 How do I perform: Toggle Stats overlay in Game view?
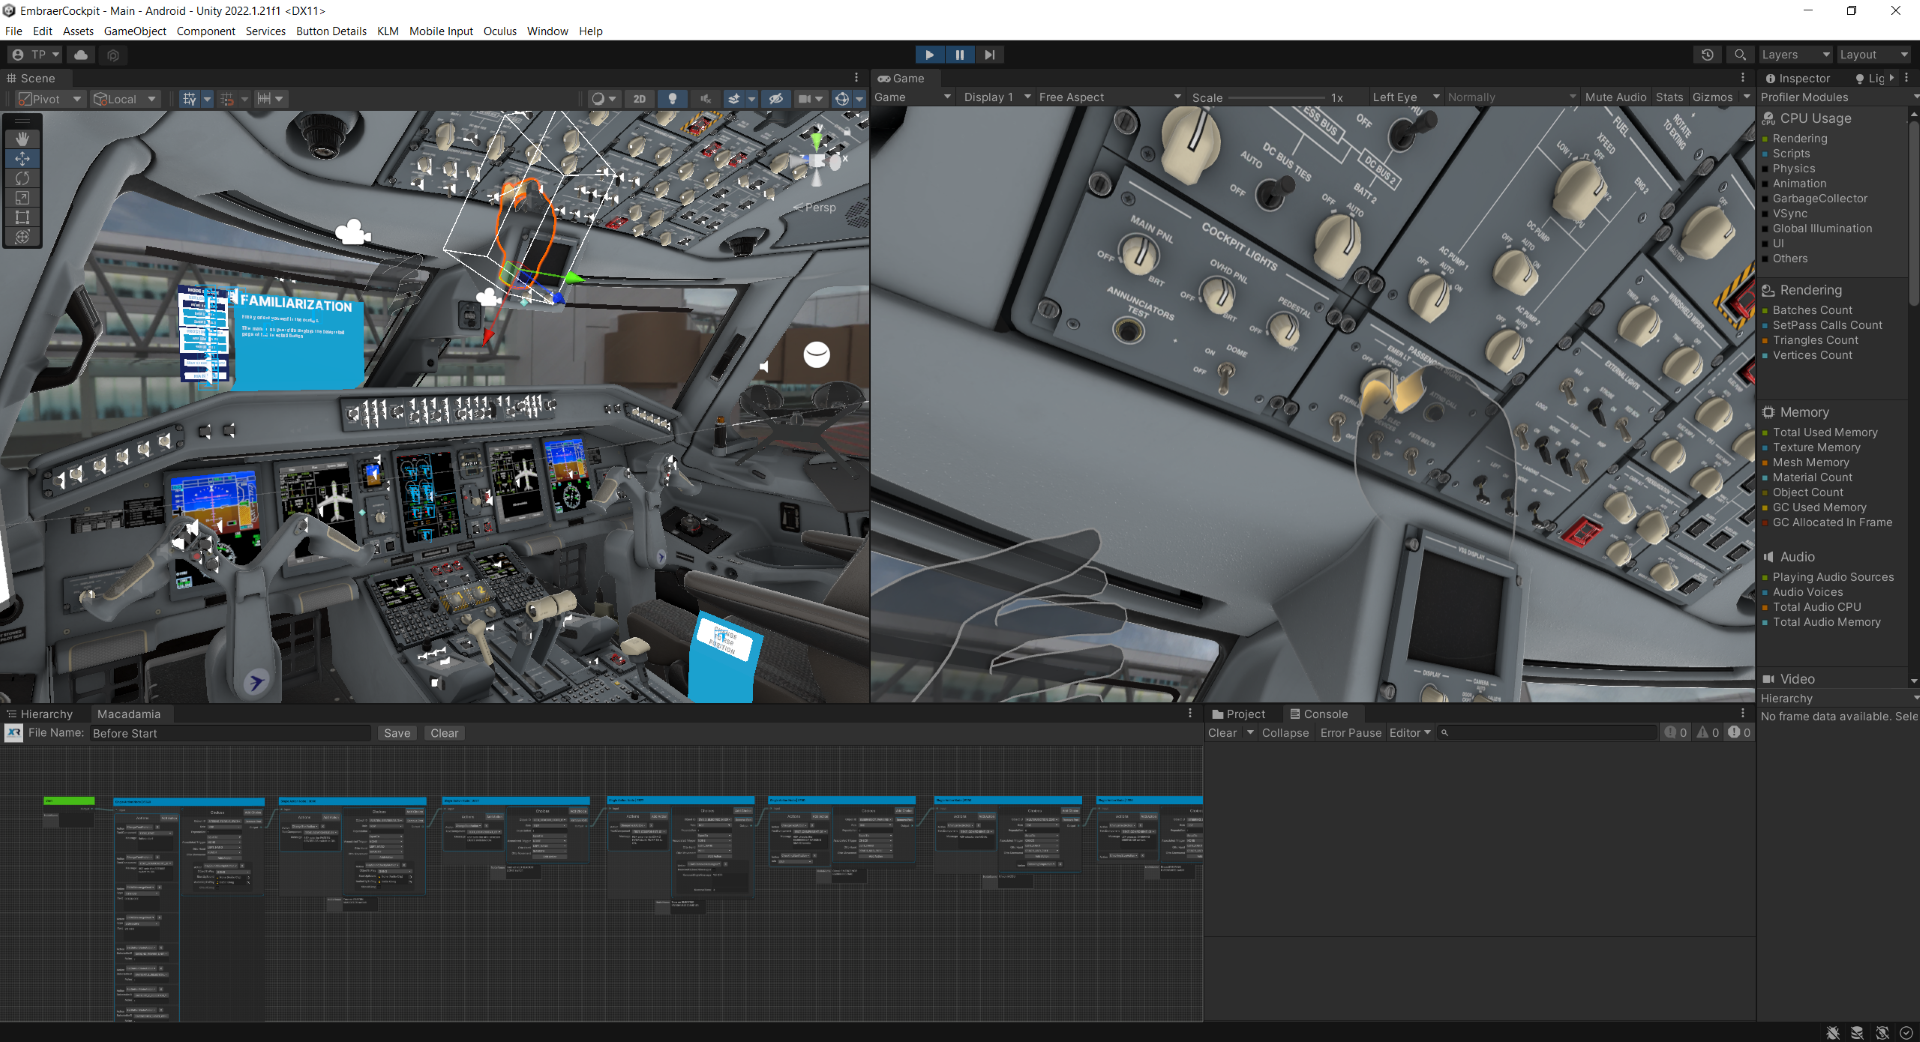1669,98
